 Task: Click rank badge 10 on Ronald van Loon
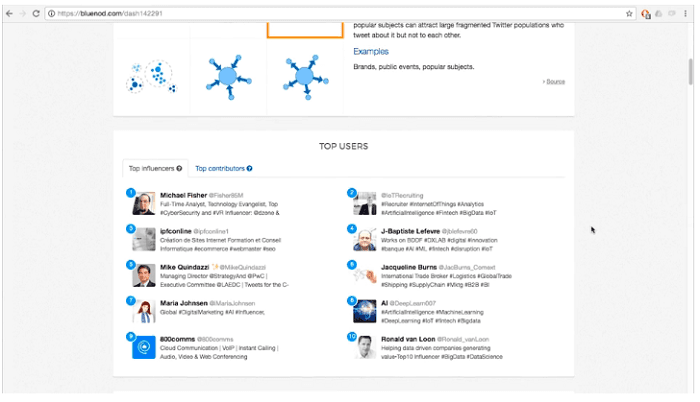click(x=352, y=336)
